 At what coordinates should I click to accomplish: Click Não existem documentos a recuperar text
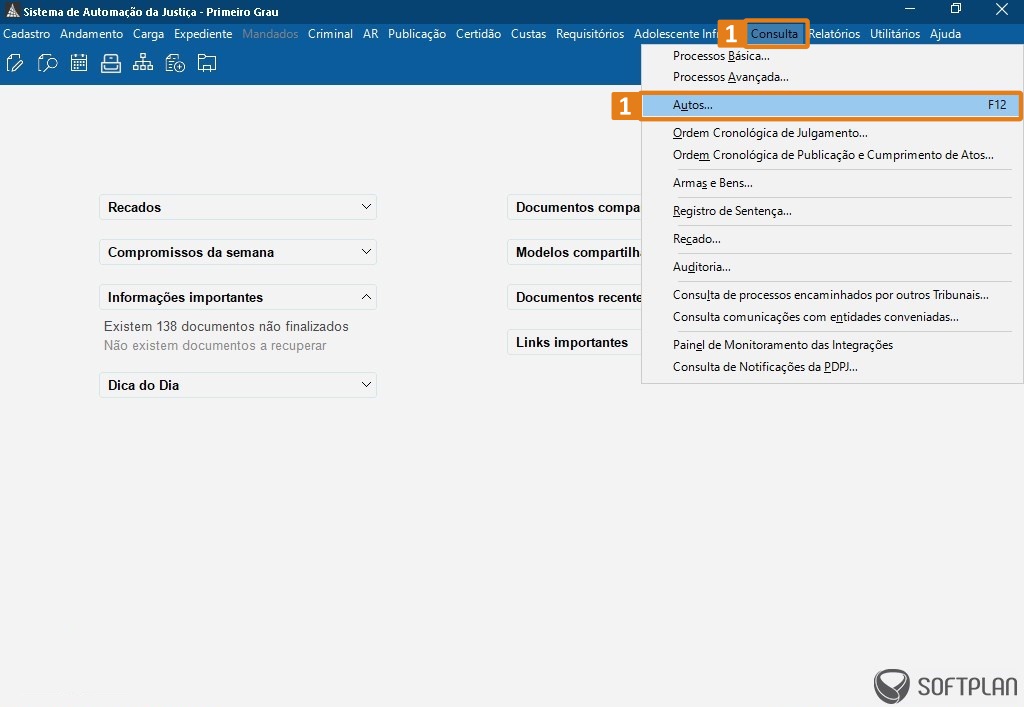point(215,345)
